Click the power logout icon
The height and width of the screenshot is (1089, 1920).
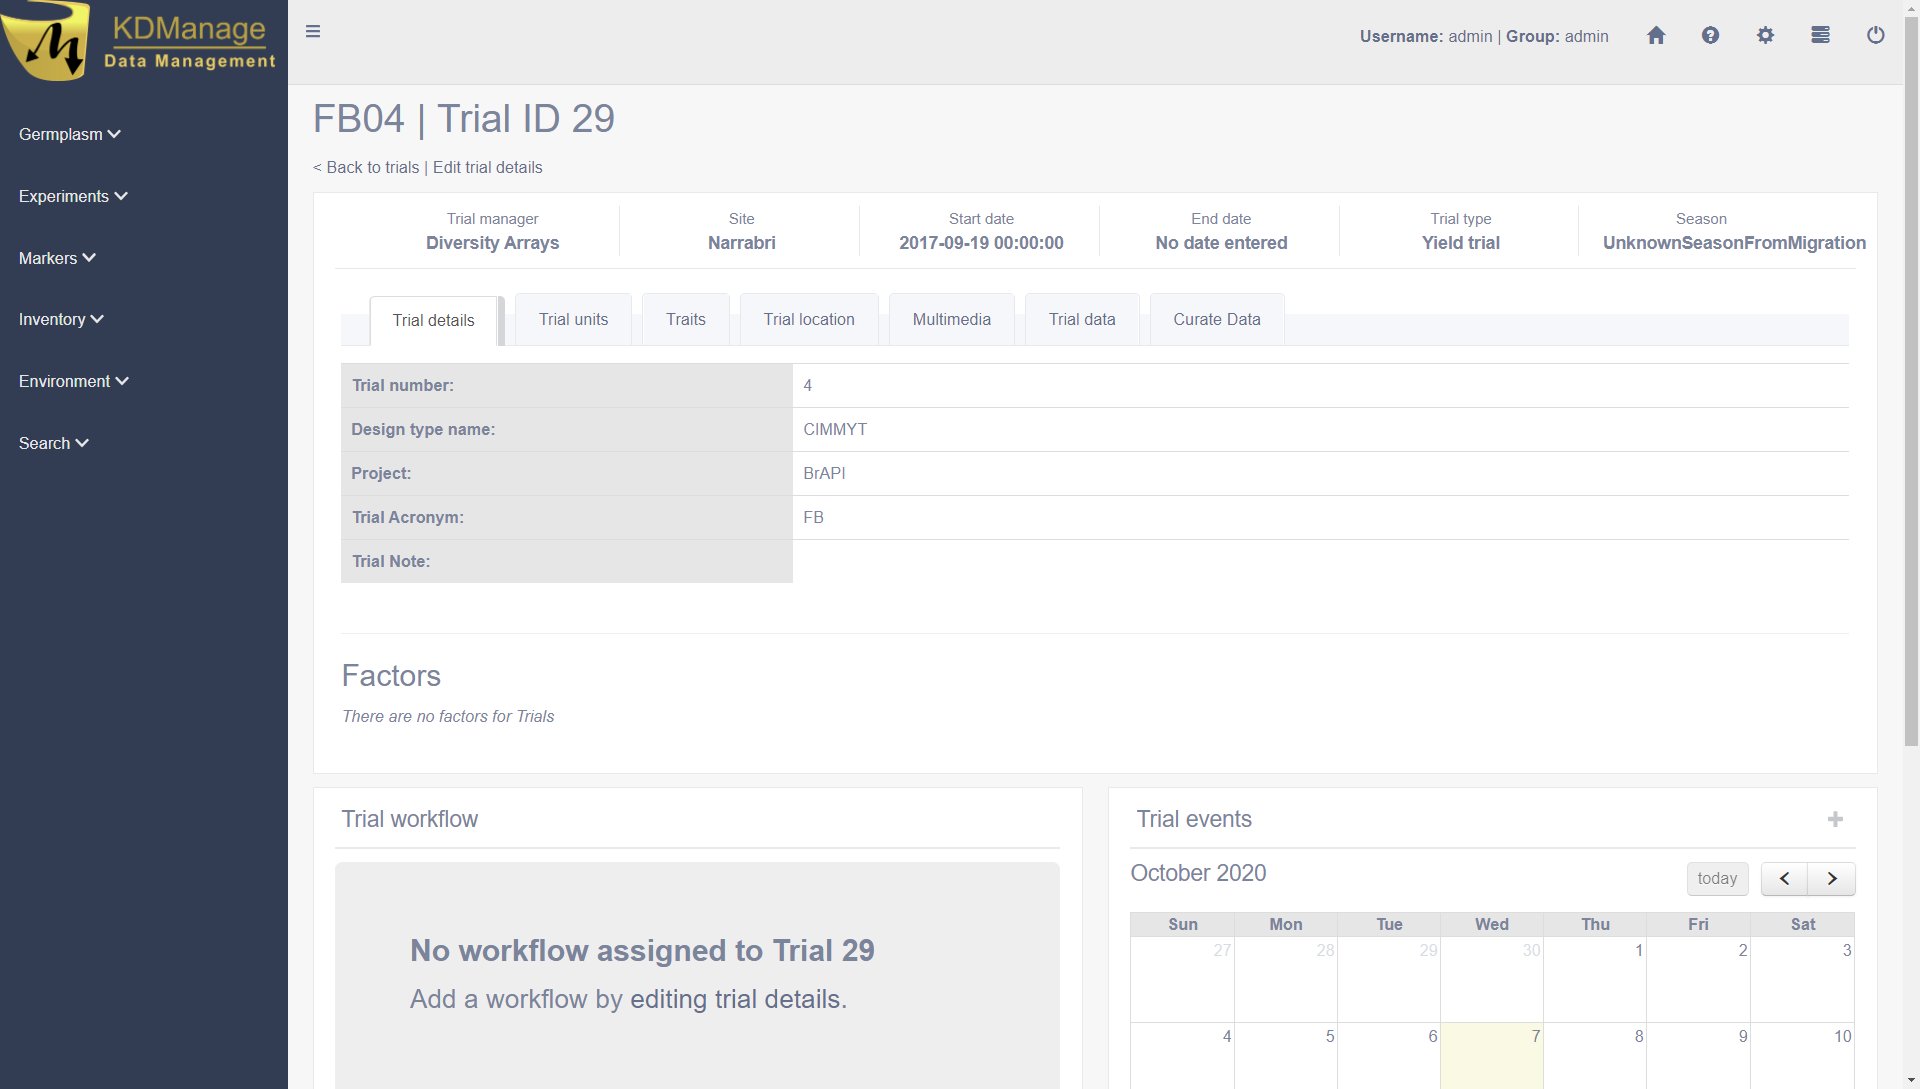(1875, 36)
